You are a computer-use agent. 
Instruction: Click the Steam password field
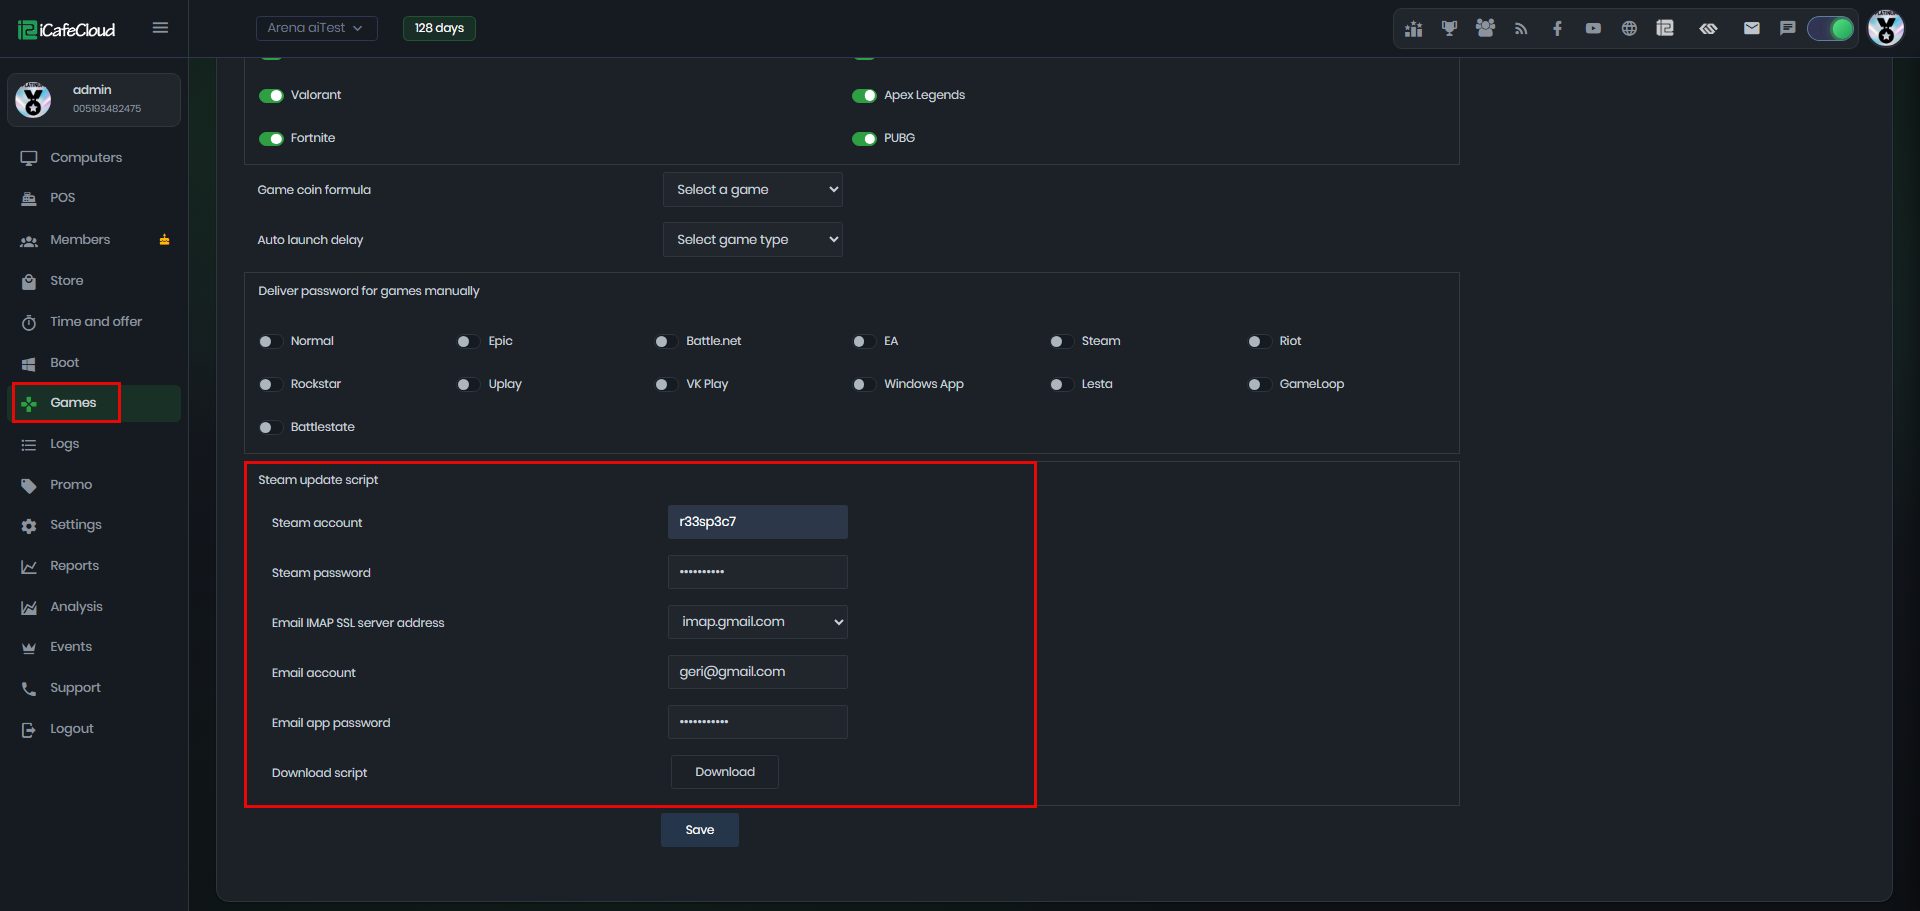[758, 572]
